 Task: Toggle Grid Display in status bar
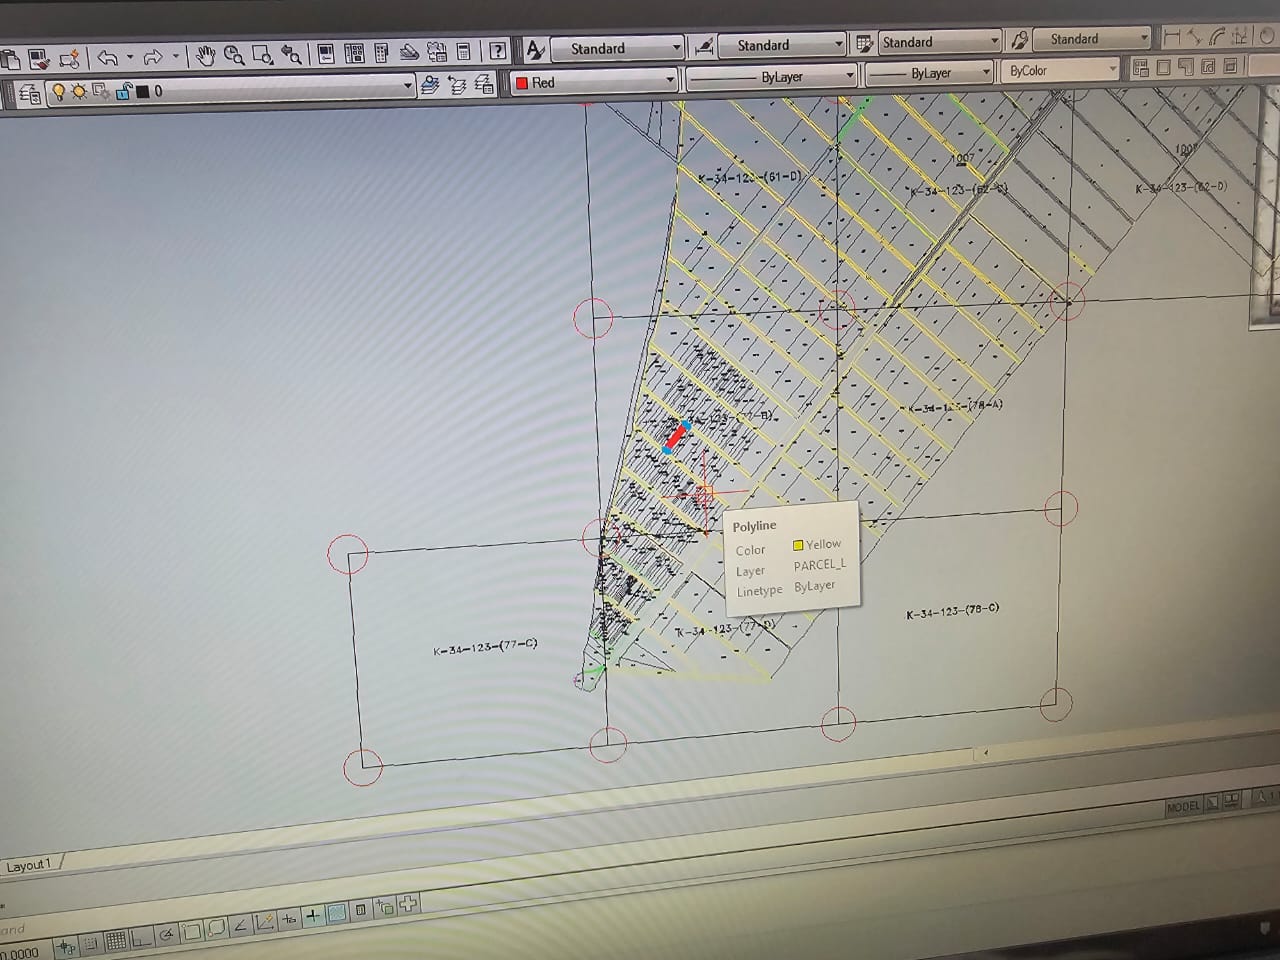tap(115, 940)
